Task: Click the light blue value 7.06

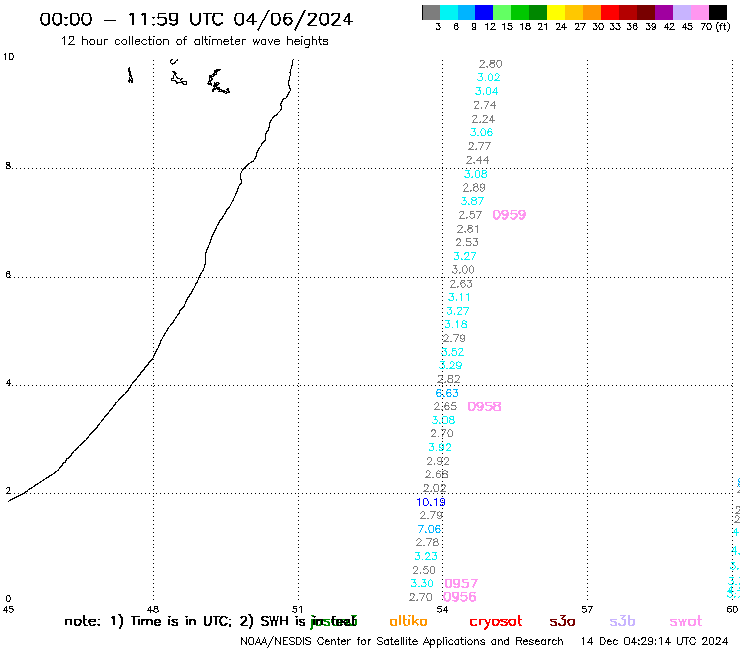Action: pos(429,529)
